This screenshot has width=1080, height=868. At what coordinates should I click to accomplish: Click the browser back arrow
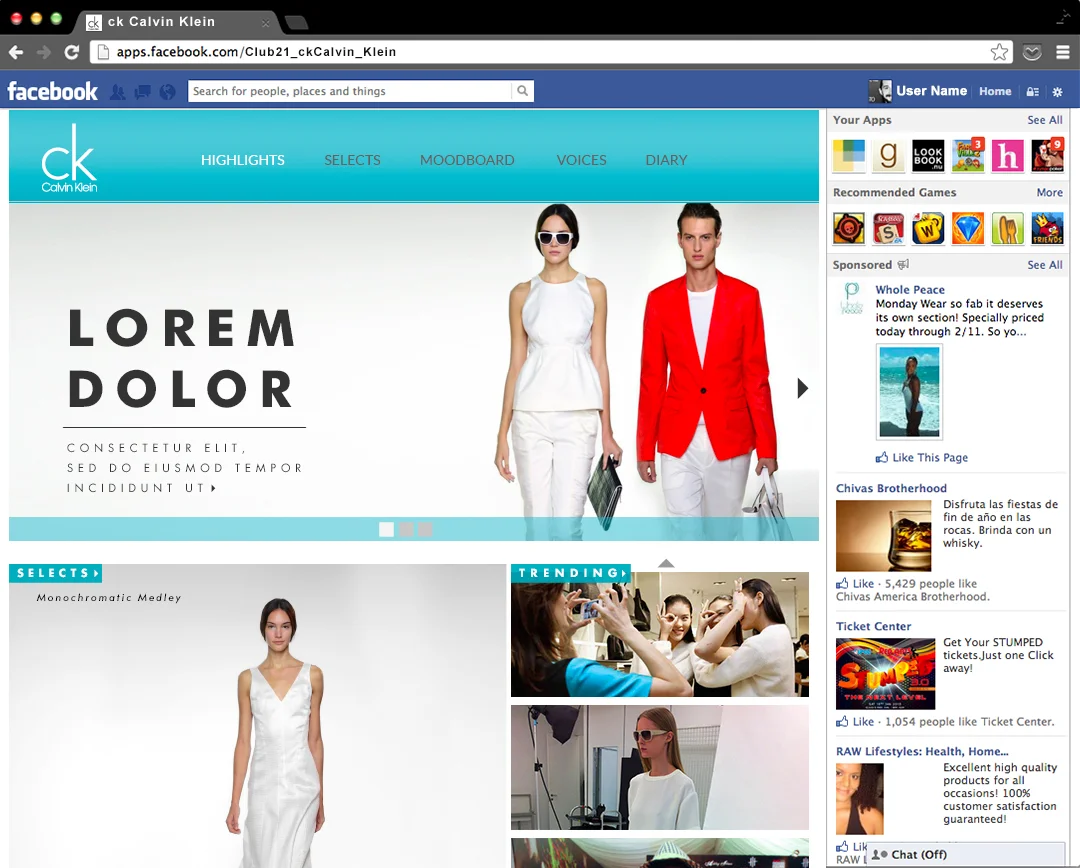pos(16,52)
